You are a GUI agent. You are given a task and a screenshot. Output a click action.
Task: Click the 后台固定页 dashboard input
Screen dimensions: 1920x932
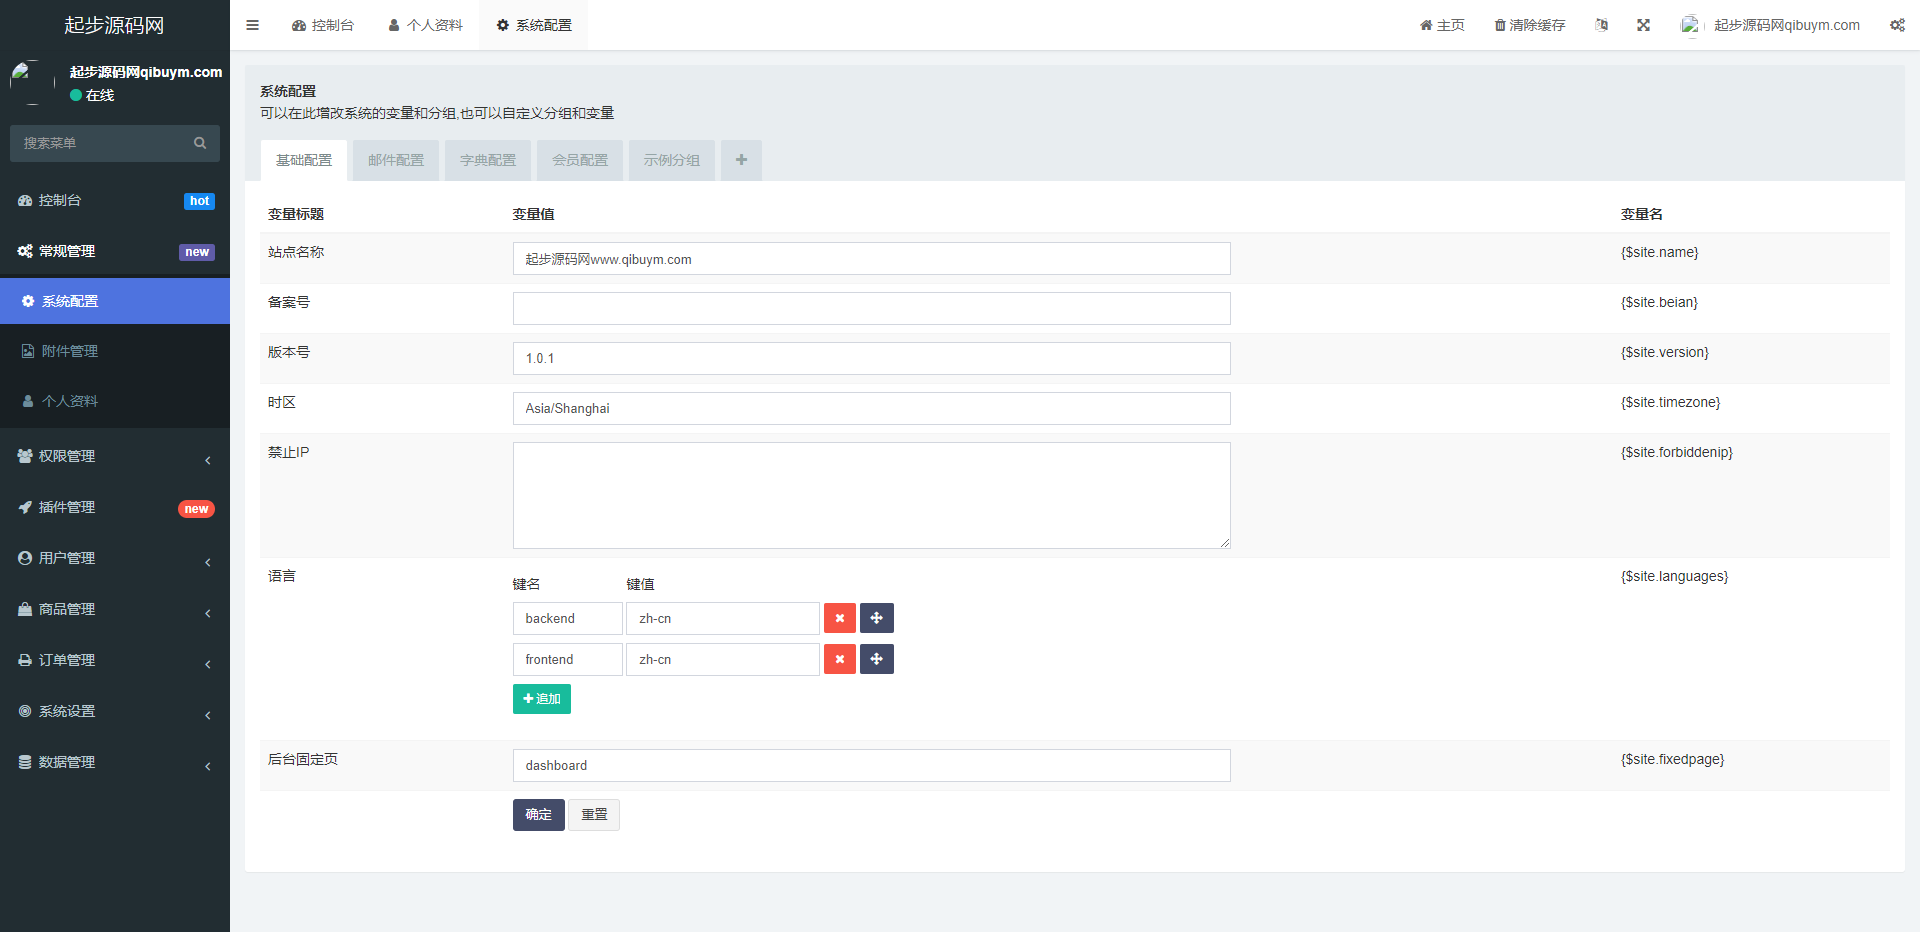click(872, 766)
